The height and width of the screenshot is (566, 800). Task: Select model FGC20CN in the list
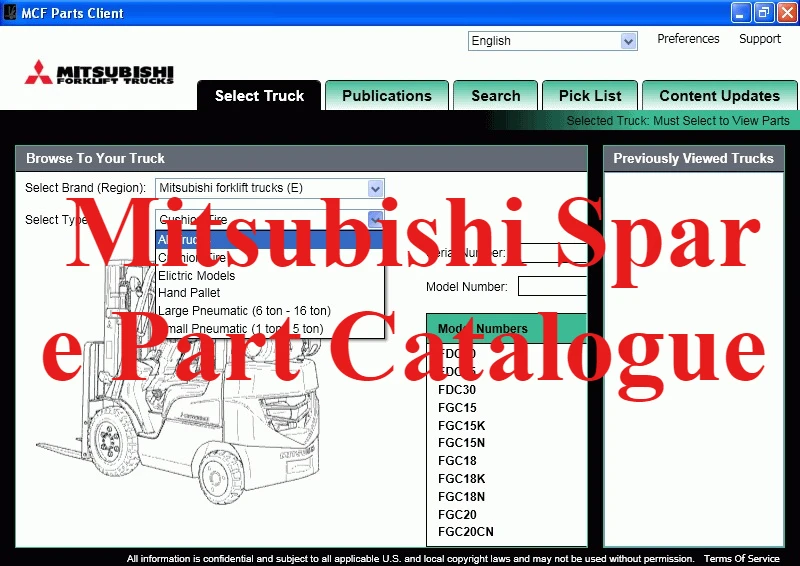coord(465,532)
